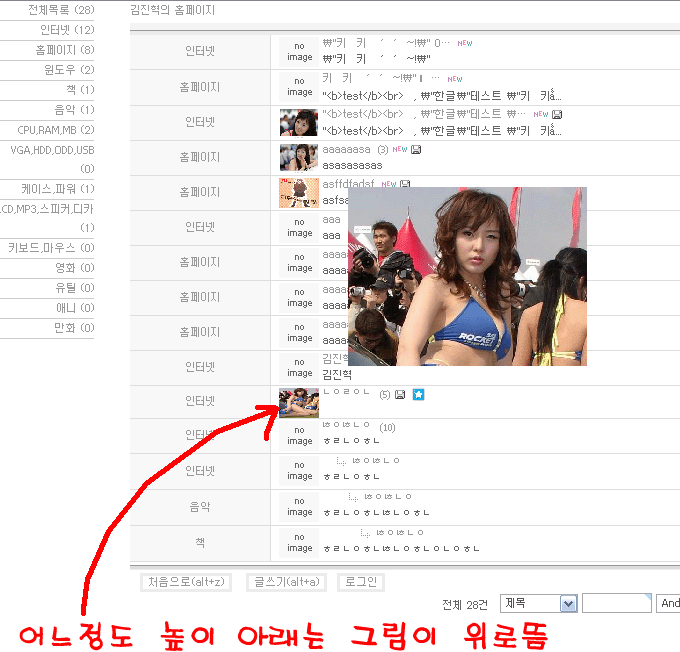Image resolution: width=680 pixels, height=652 pixels.
Task: Click the thumbnail the red arrow points to
Action: [x=299, y=402]
